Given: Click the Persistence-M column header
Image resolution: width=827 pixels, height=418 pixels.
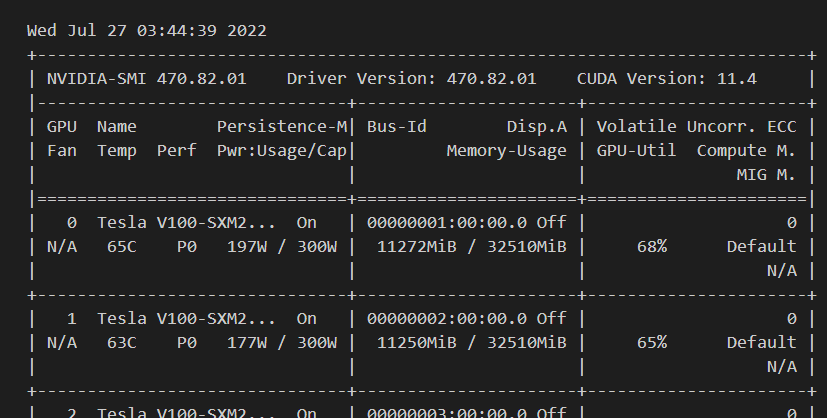Looking at the screenshot, I should (282, 127).
